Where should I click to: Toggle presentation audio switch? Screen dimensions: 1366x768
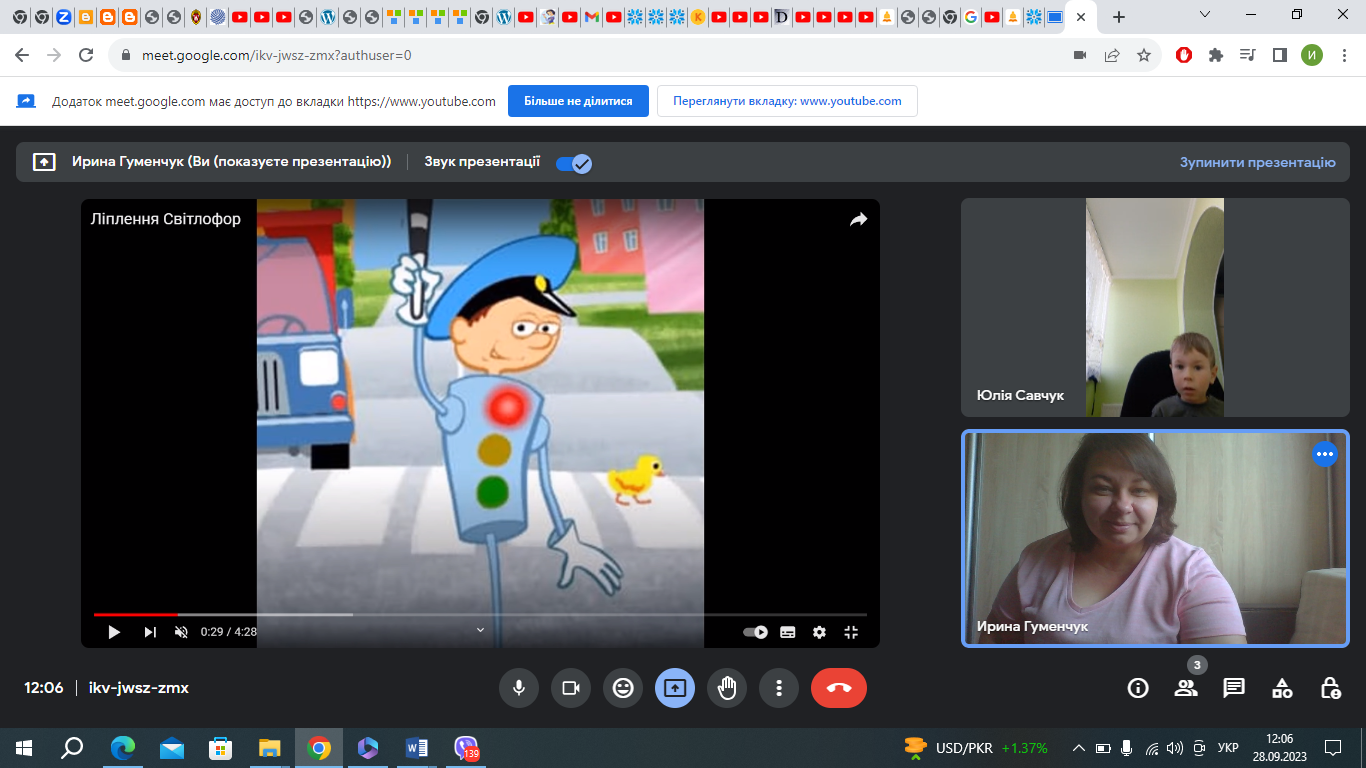(574, 163)
